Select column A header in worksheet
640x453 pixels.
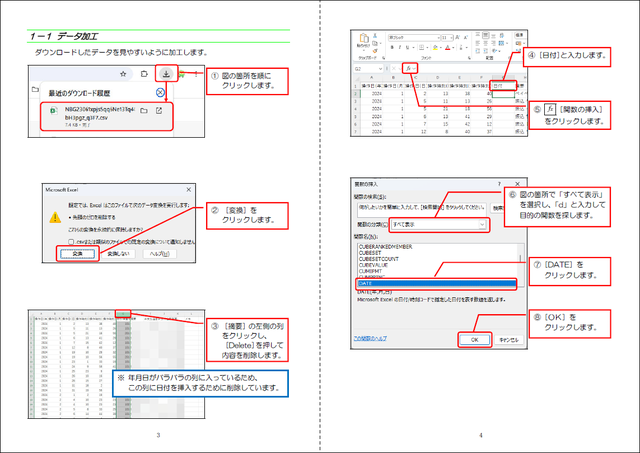point(371,78)
